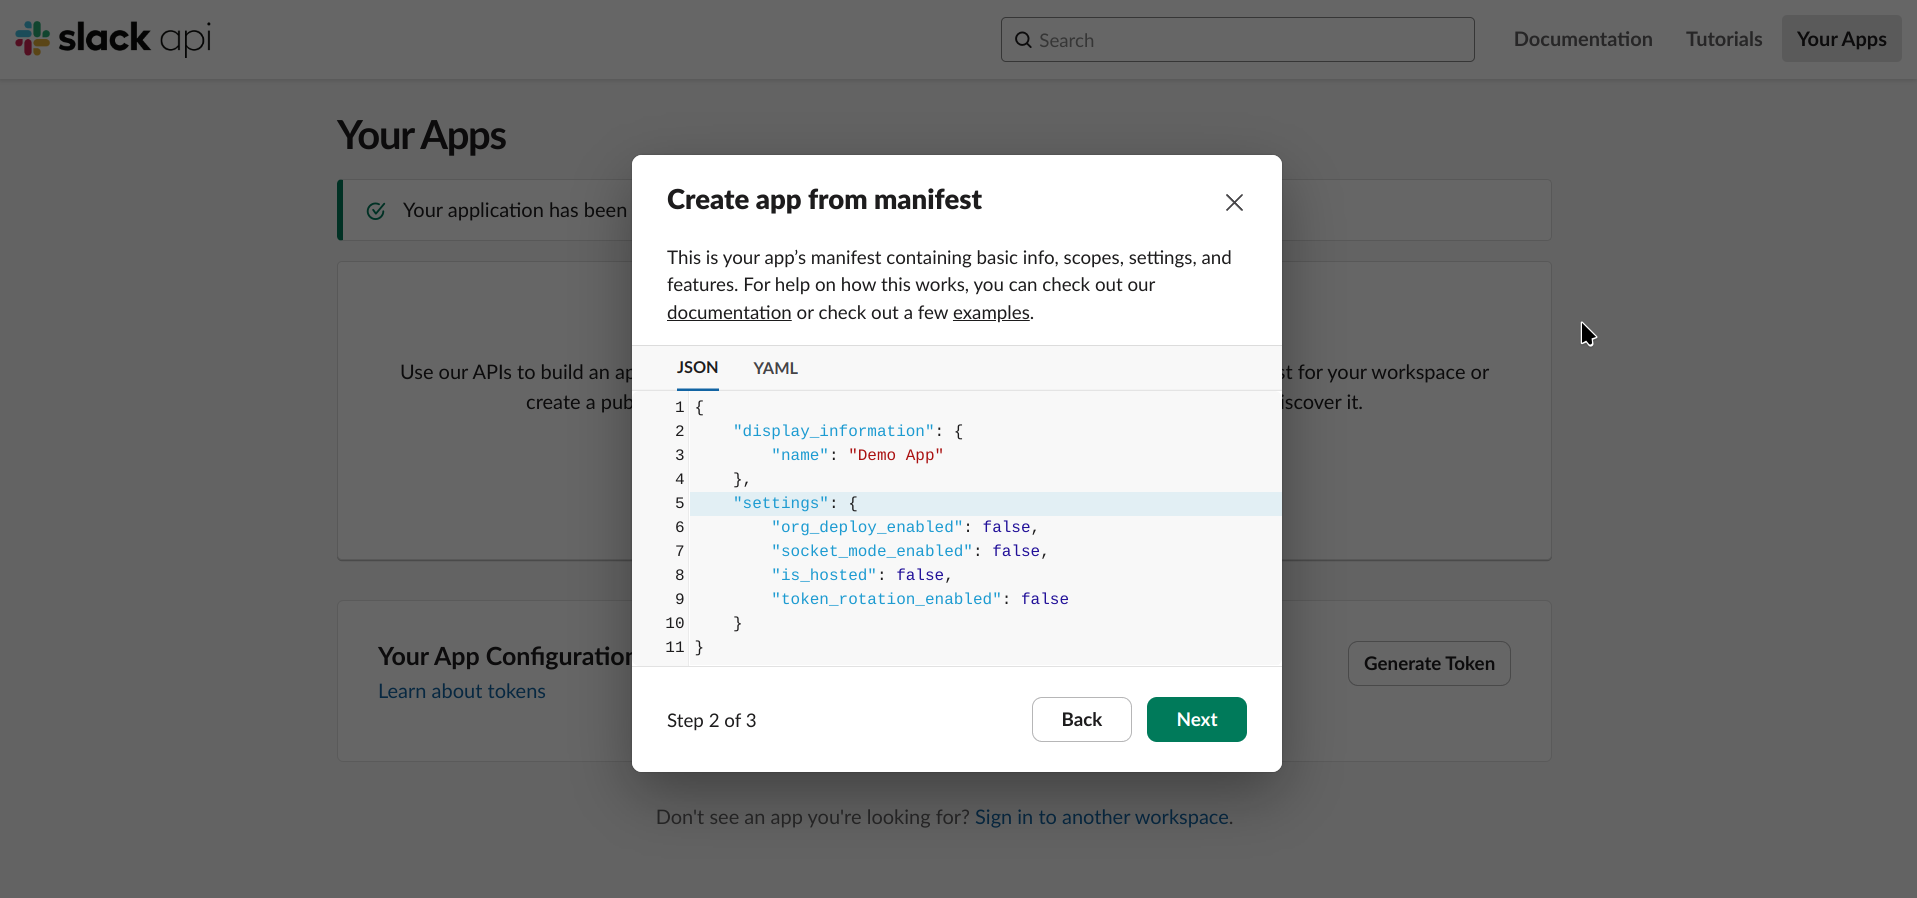Click the Slack logo icon
Viewport: 1917px width, 898px height.
[x=33, y=39]
